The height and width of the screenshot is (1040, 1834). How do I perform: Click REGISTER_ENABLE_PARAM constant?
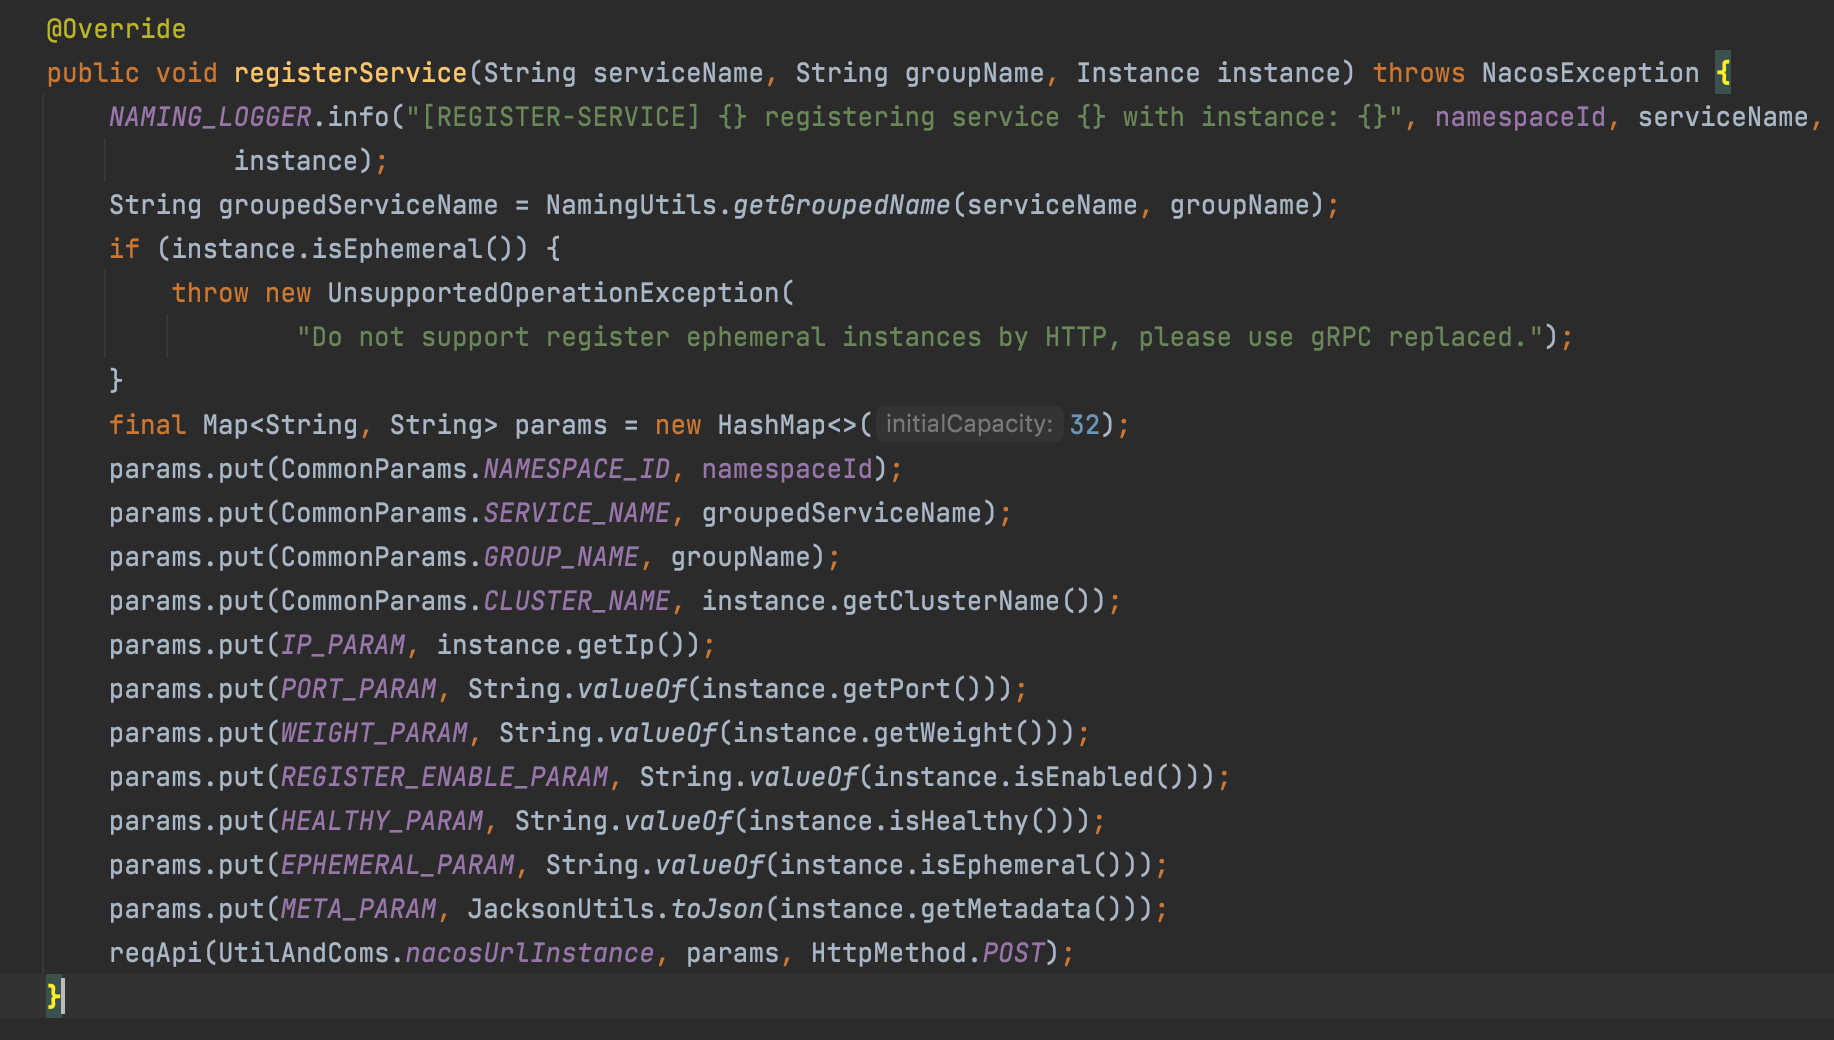[x=444, y=777]
